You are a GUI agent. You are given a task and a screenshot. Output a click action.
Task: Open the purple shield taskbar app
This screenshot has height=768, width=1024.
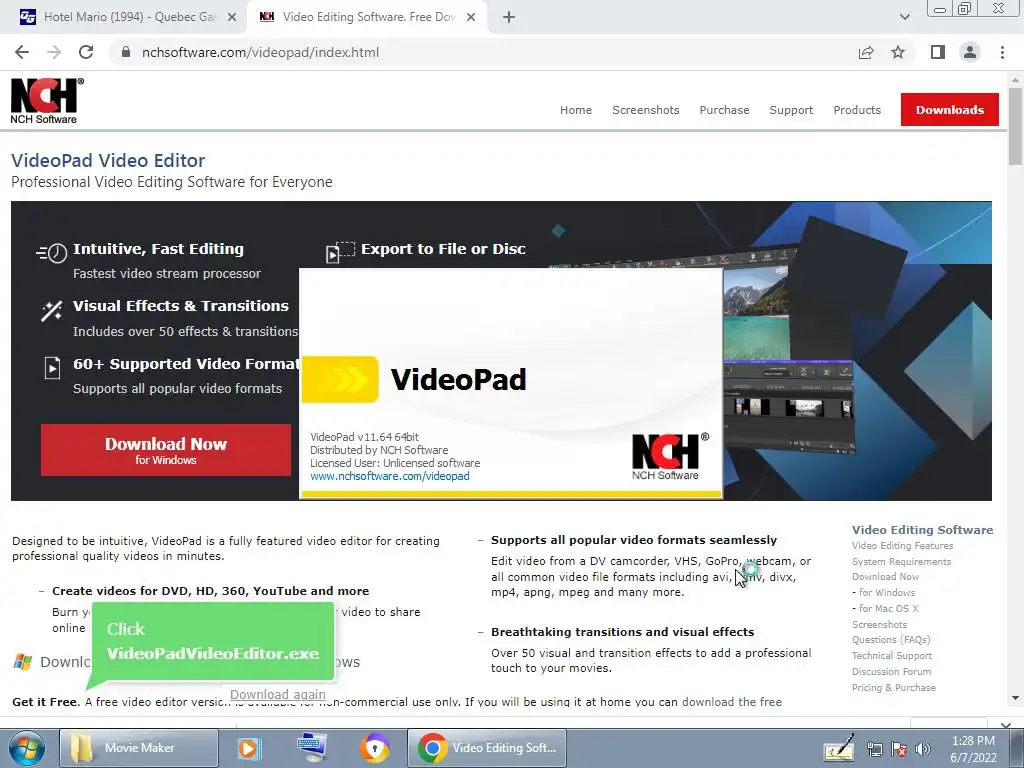pos(375,748)
